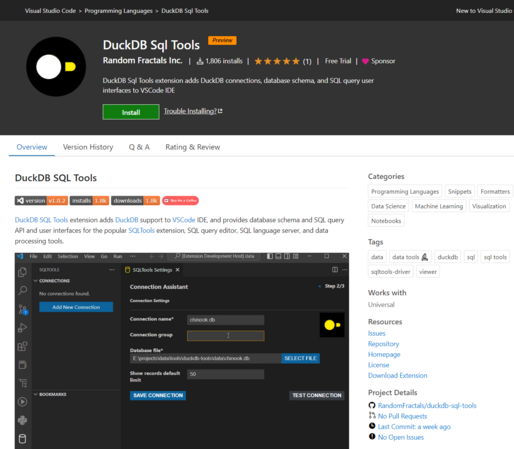514x449 pixels.
Task: Click the data tag
Action: click(x=377, y=257)
